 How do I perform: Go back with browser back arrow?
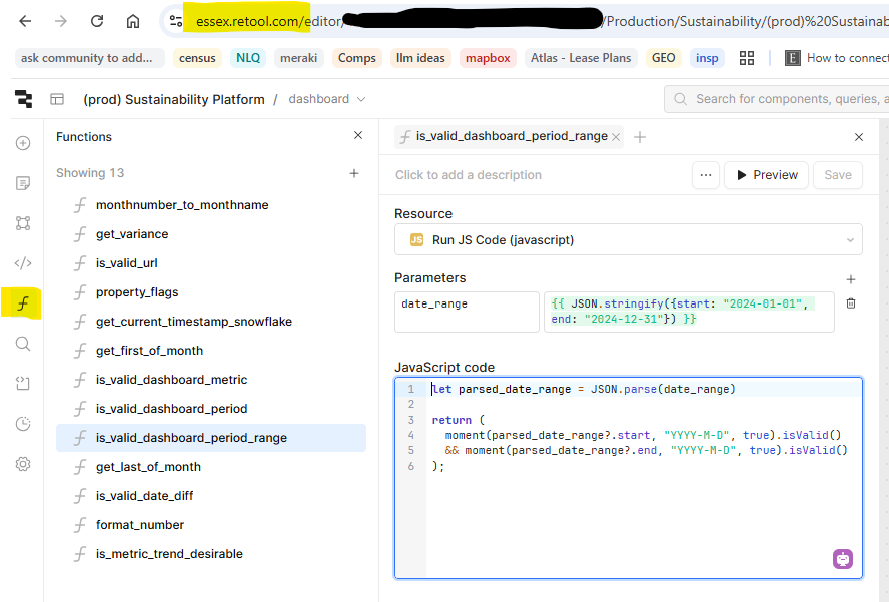pyautogui.click(x=25, y=22)
